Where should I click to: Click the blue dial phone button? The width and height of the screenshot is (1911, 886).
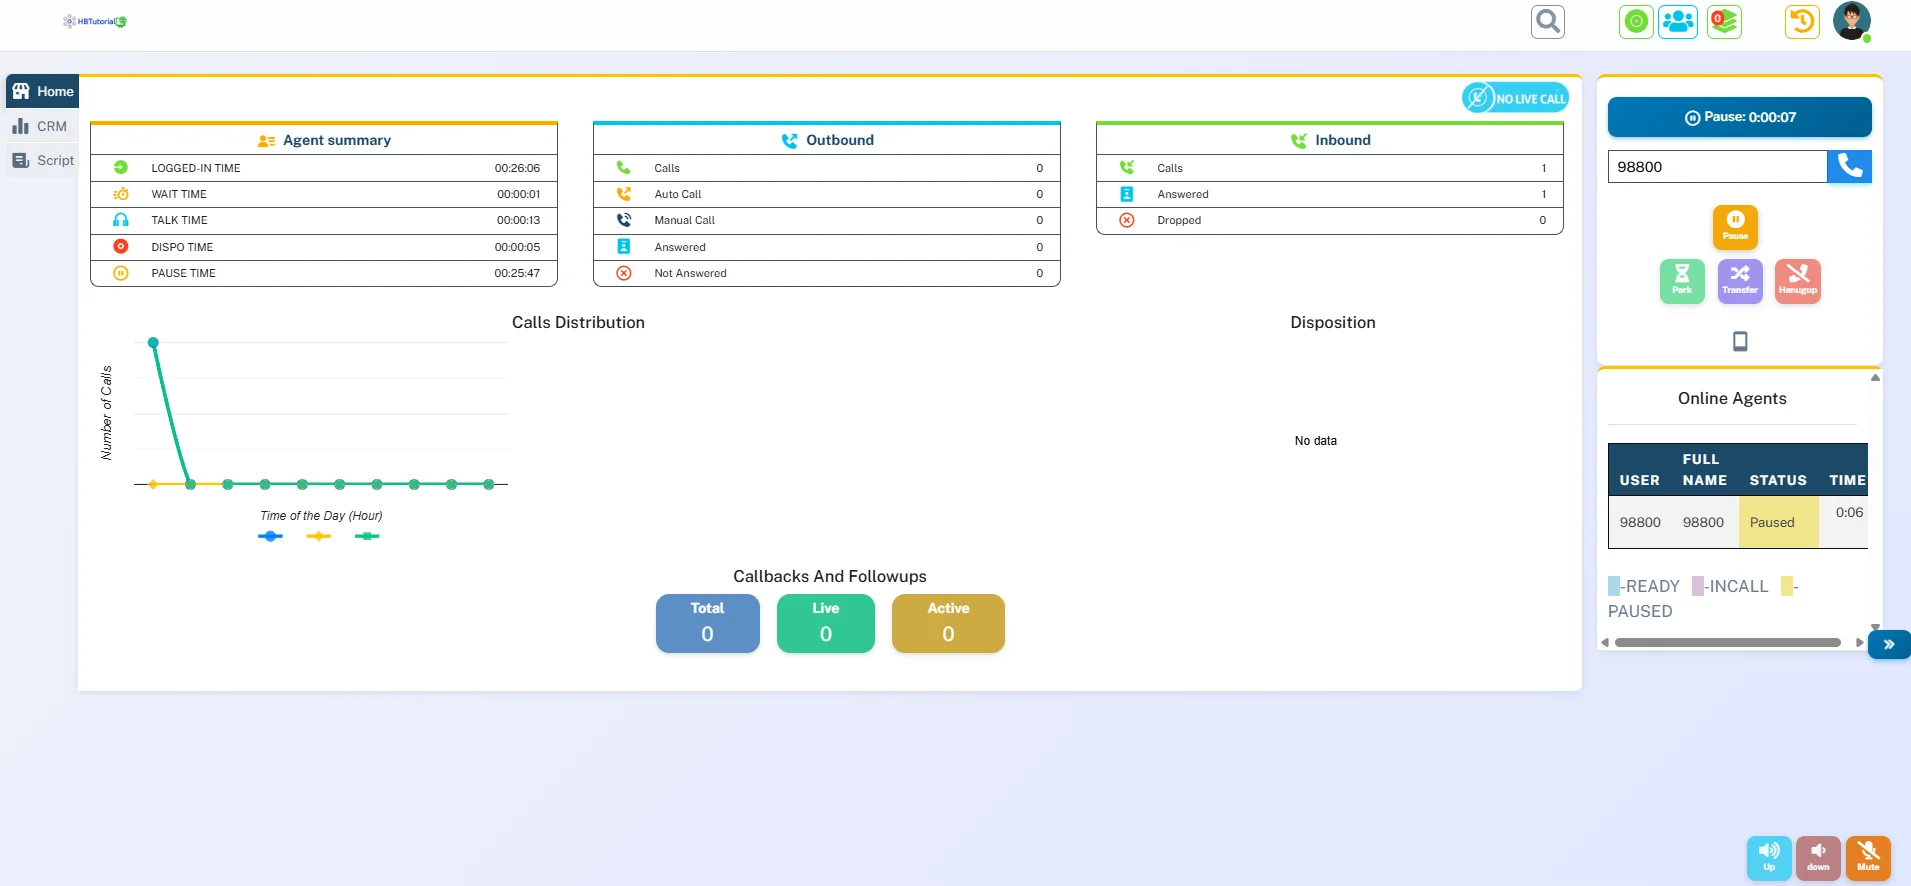coord(1850,166)
